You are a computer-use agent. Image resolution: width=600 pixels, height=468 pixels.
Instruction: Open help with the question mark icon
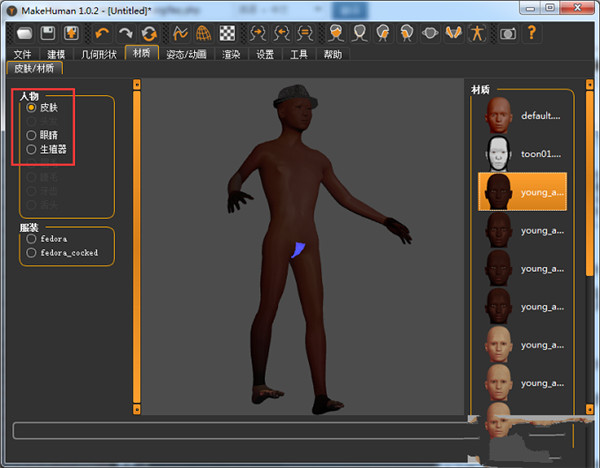[532, 33]
